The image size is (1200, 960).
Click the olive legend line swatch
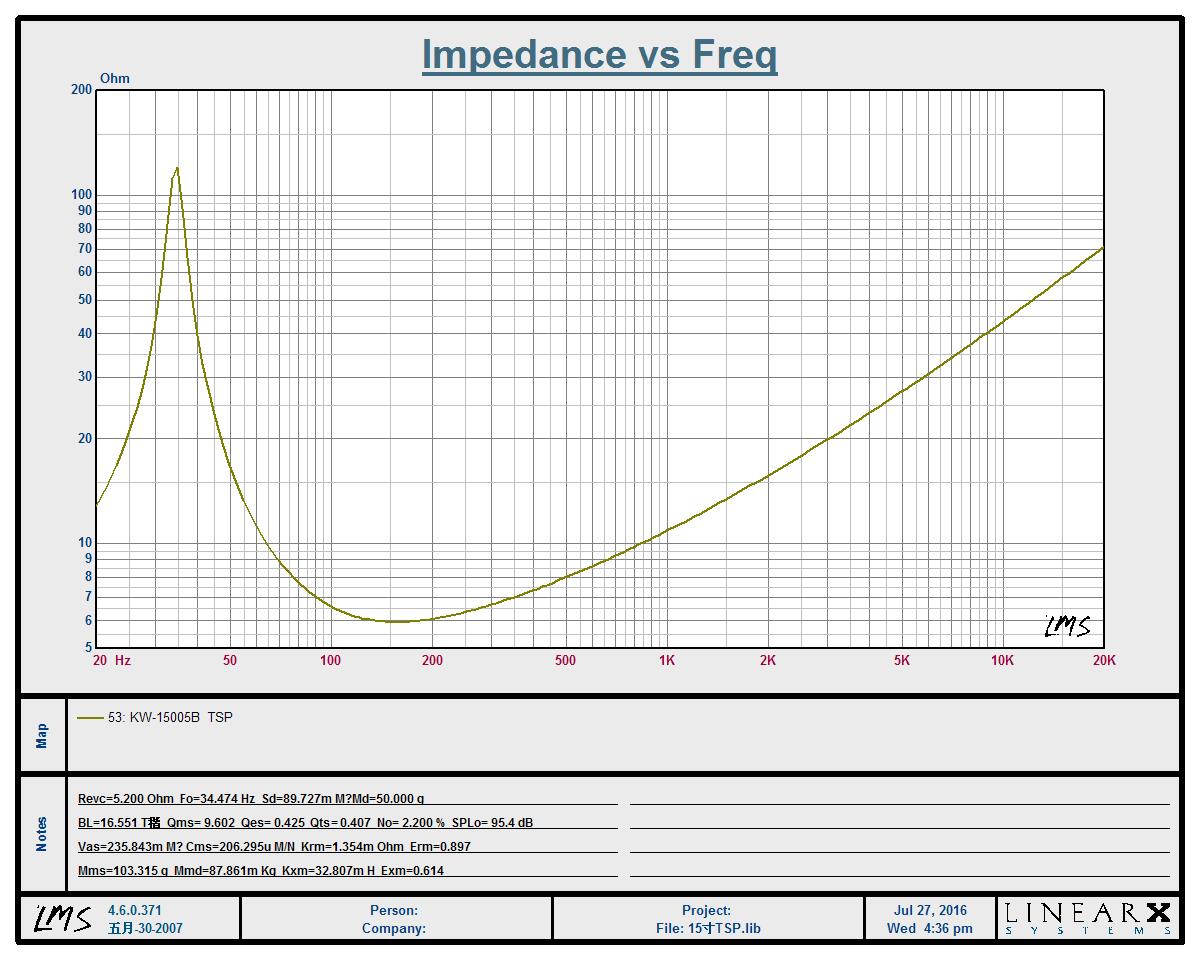[x=90, y=717]
